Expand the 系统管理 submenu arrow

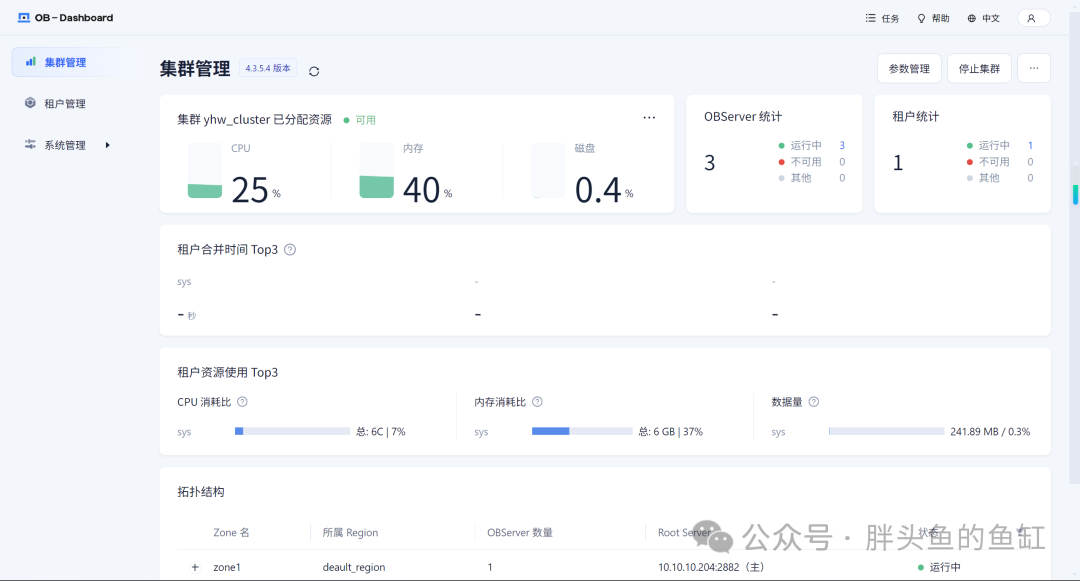[107, 145]
